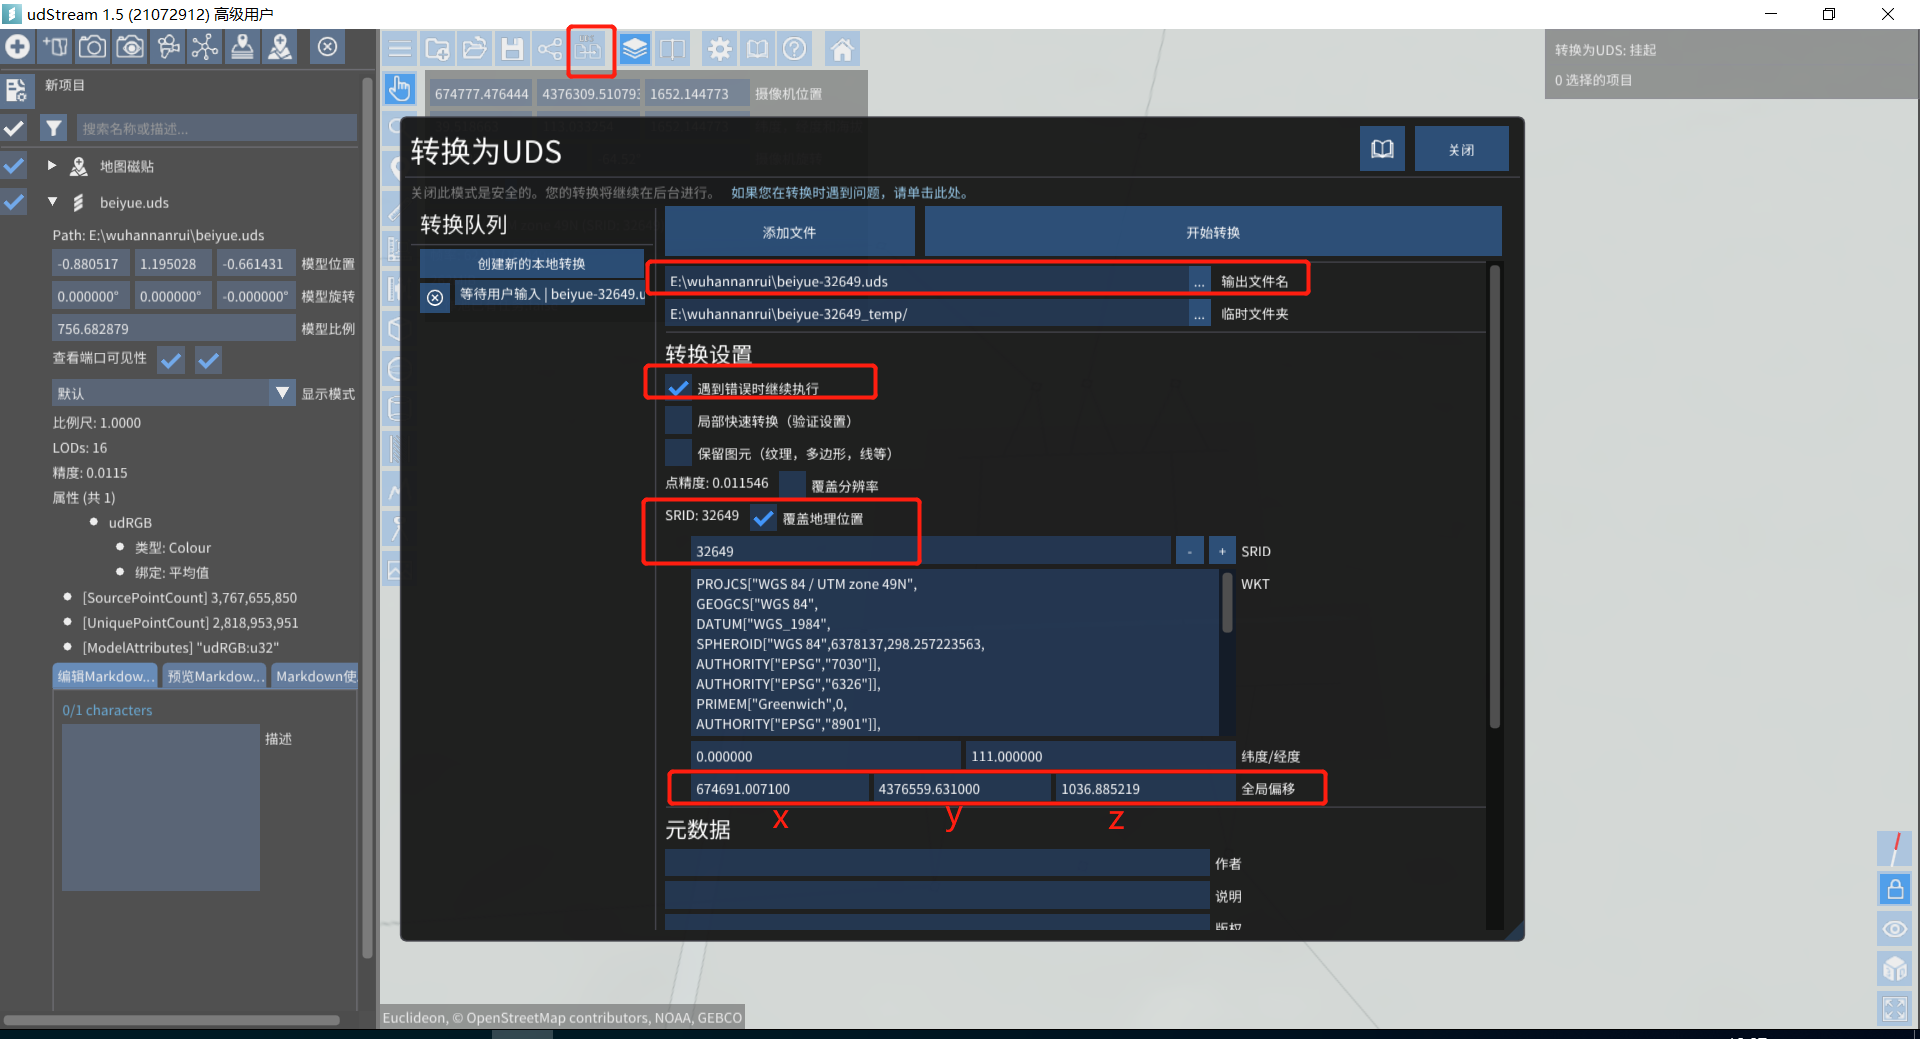Click the save floppy disk icon
This screenshot has height=1039, width=1920.
tap(512, 49)
